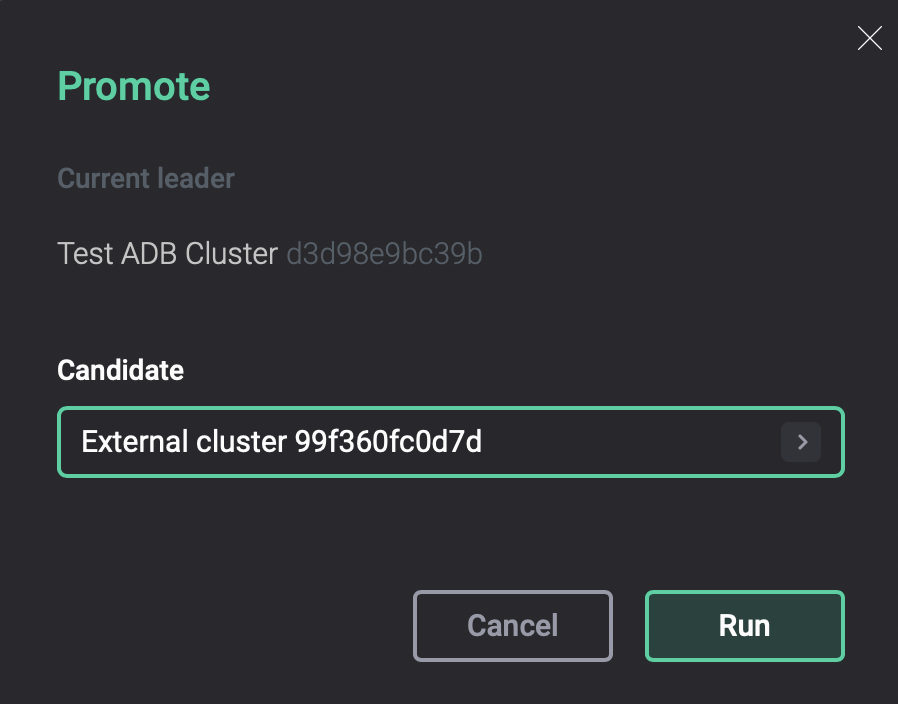Click the green Promote heading text

click(134, 87)
